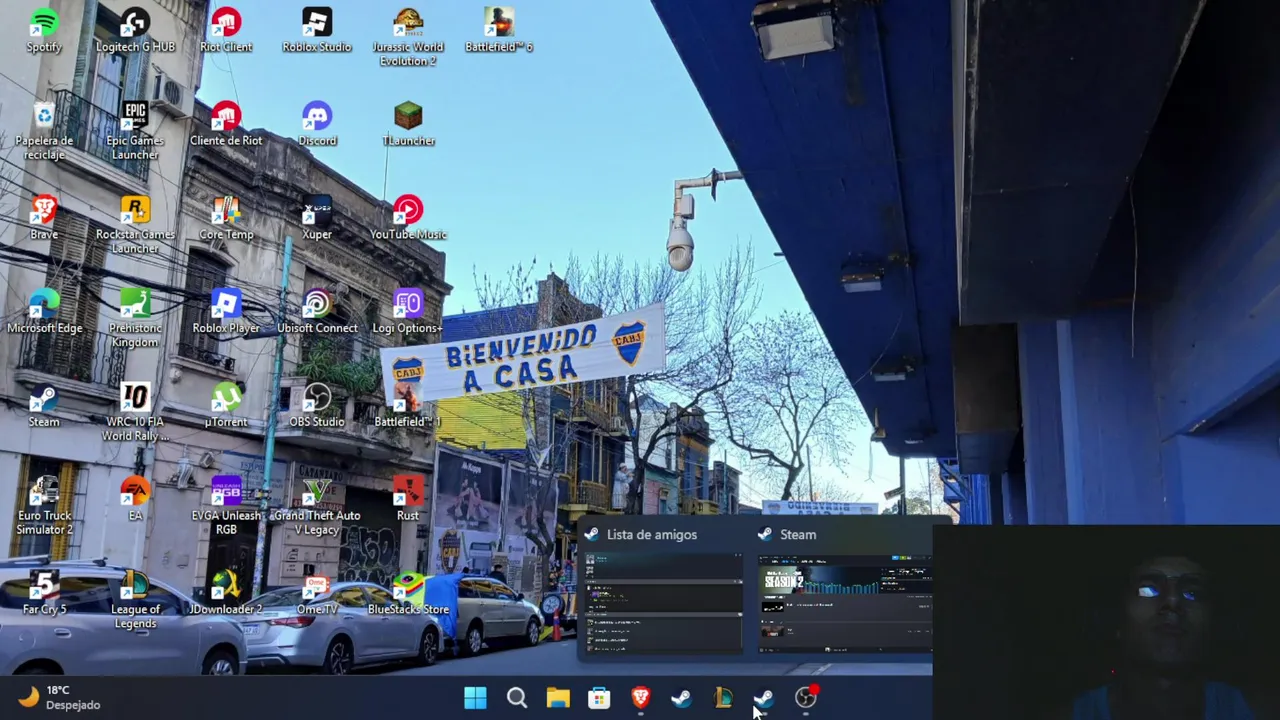
Task: Open Microsoft Store from the taskbar
Action: point(599,698)
